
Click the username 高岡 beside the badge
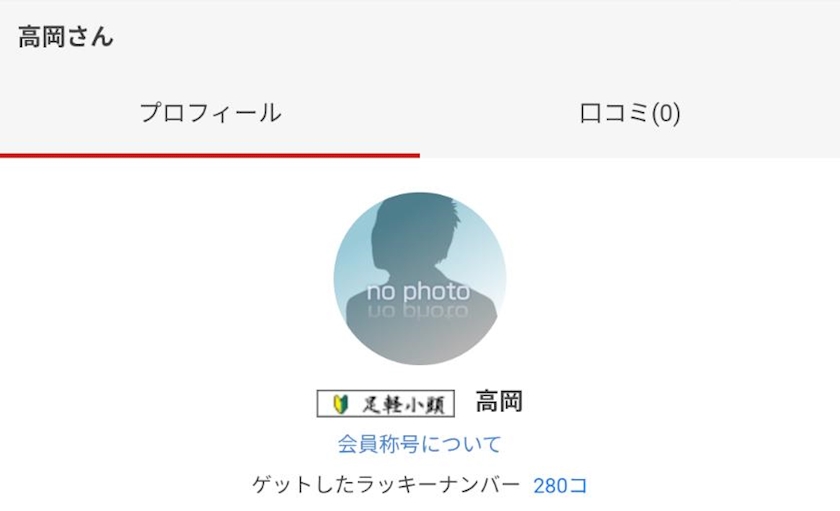coord(499,402)
